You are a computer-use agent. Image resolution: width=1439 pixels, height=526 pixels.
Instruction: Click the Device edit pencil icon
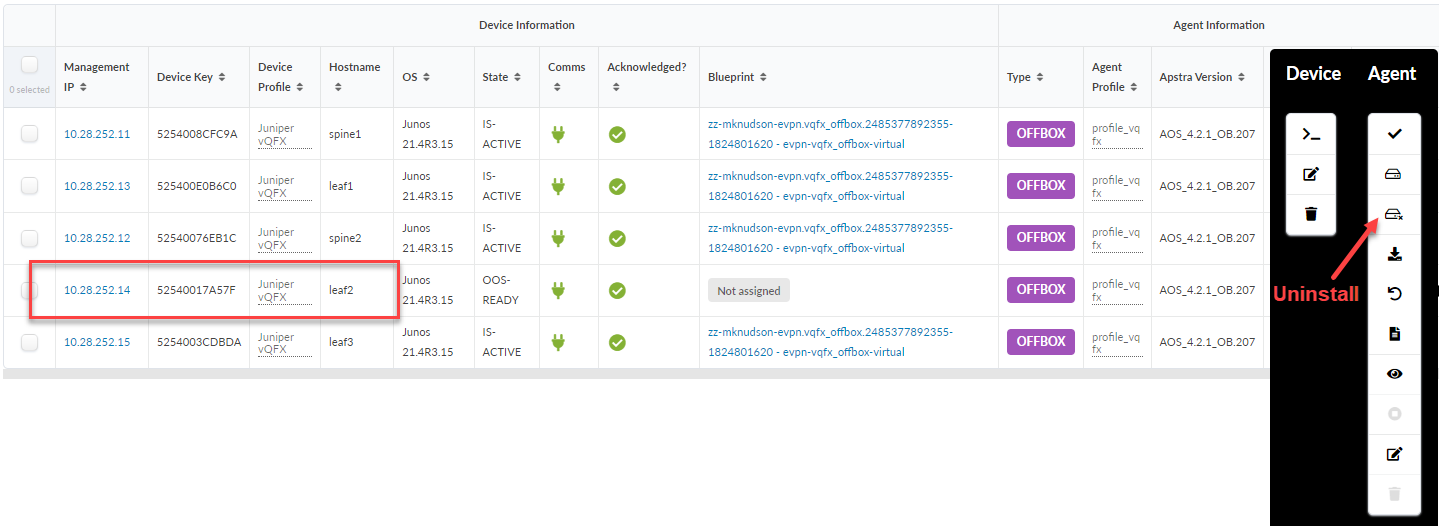1311,174
